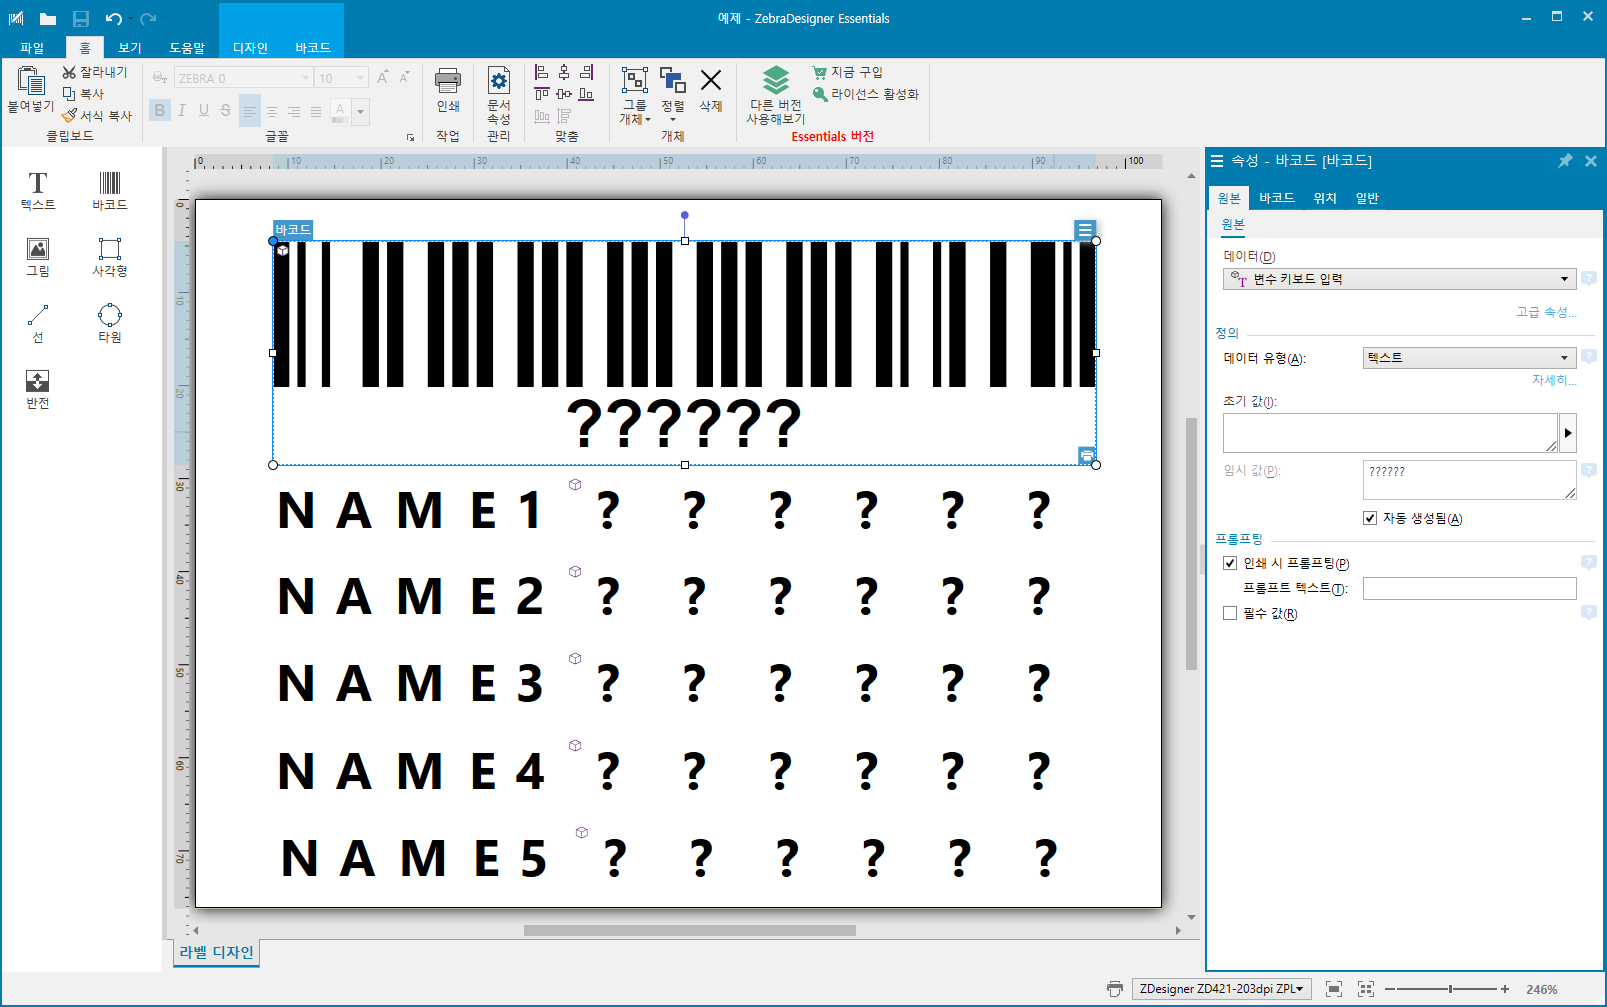Click the 삭제 (Delete) X icon
The width and height of the screenshot is (1607, 1007).
pyautogui.click(x=711, y=80)
